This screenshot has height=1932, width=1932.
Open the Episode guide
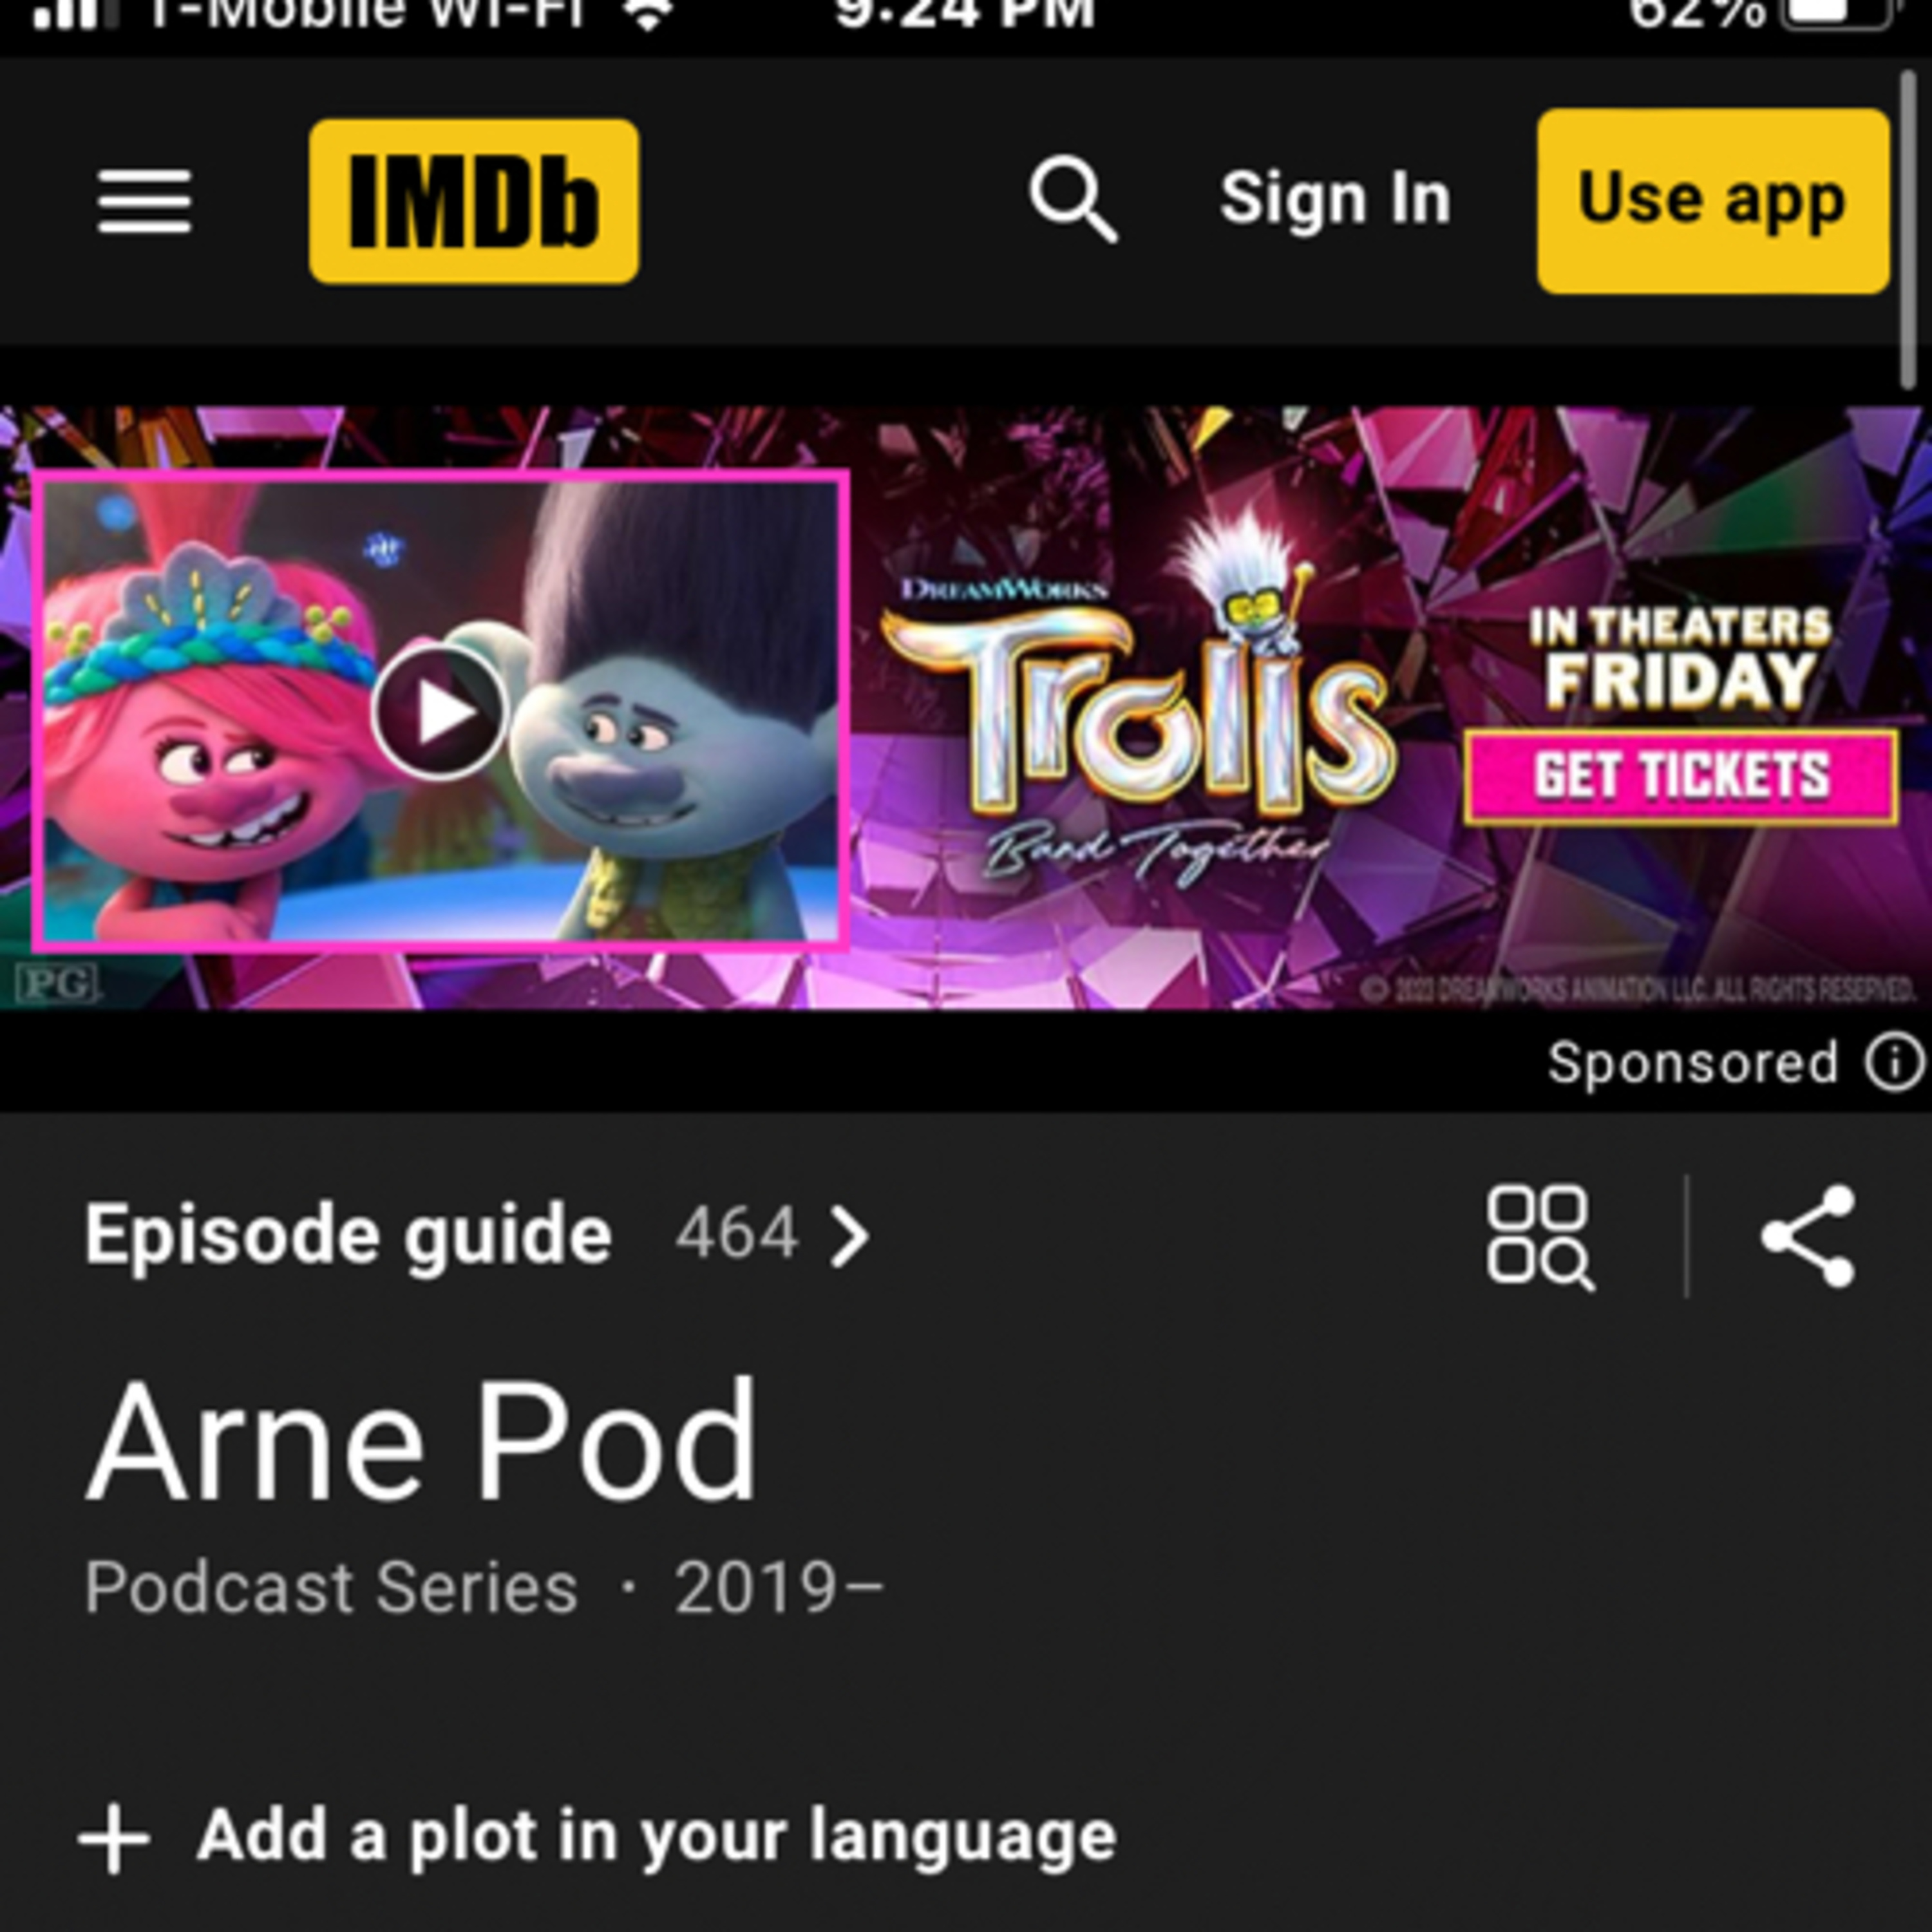coord(347,1236)
